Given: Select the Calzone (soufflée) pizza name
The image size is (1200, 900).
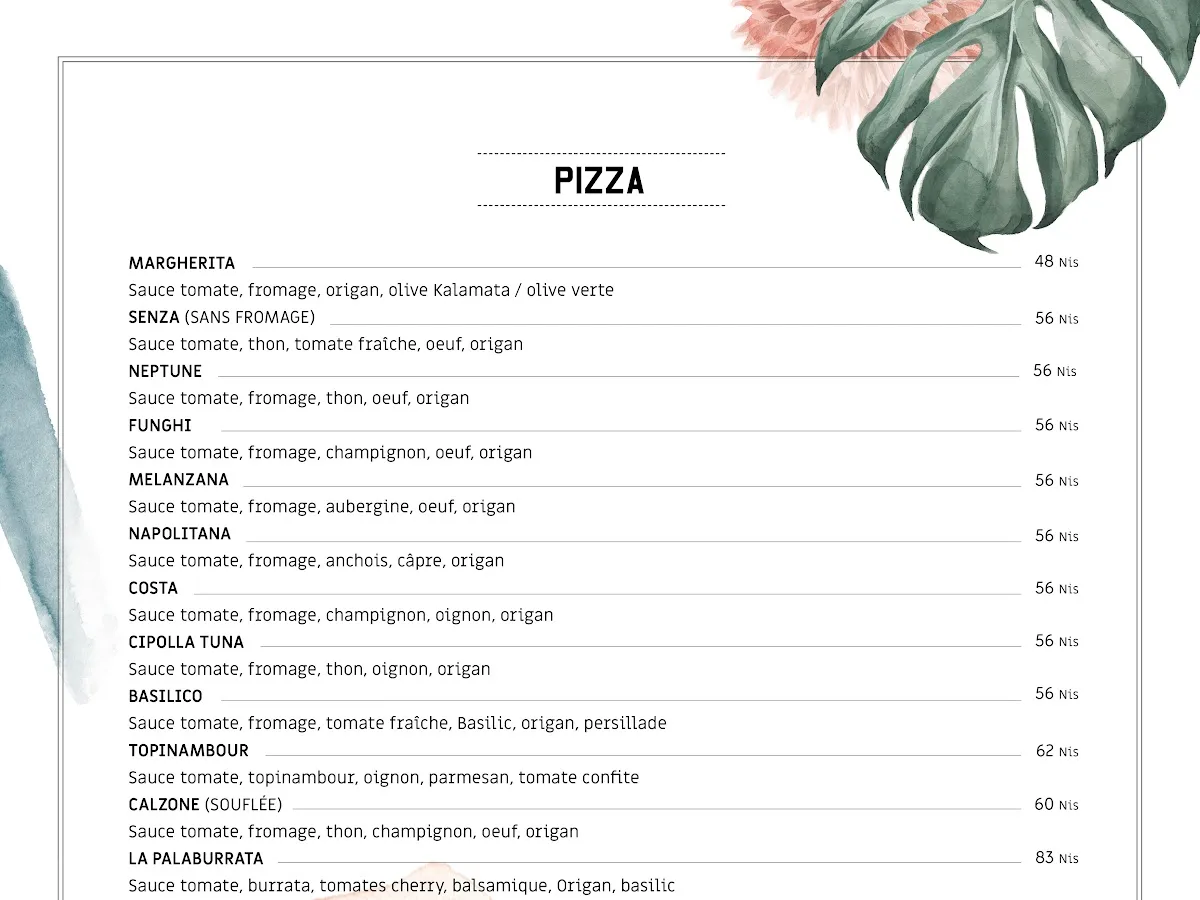Looking at the screenshot, I should 205,804.
